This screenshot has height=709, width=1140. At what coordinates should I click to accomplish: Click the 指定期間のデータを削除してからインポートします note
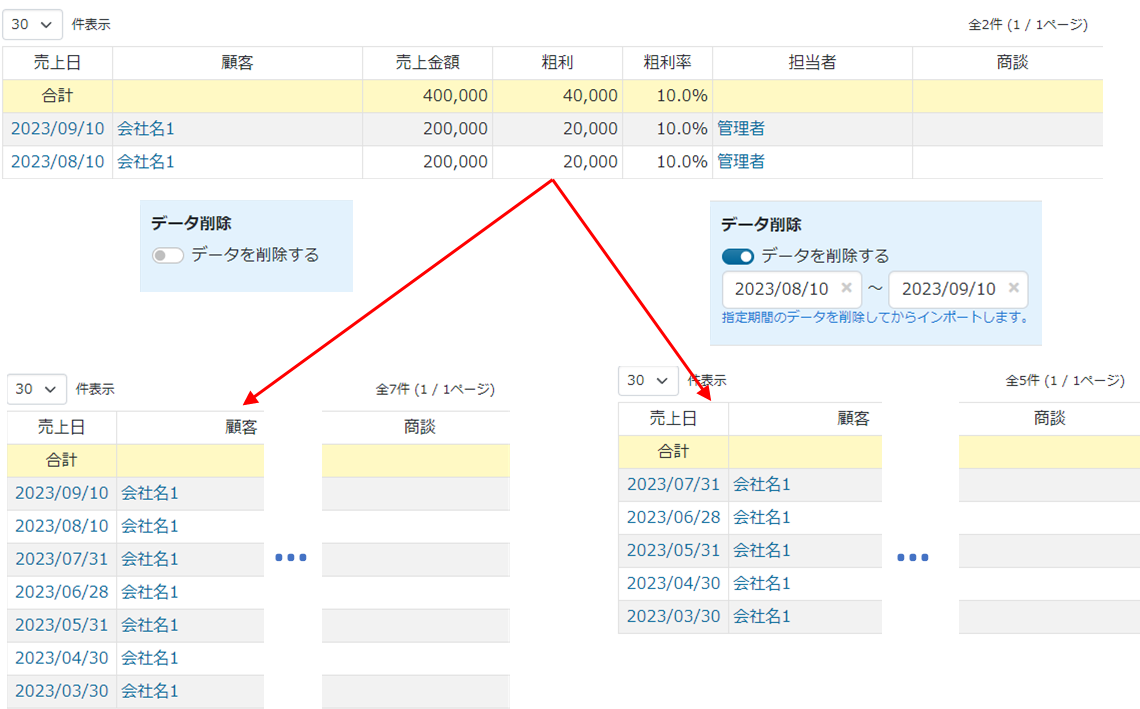tap(875, 317)
